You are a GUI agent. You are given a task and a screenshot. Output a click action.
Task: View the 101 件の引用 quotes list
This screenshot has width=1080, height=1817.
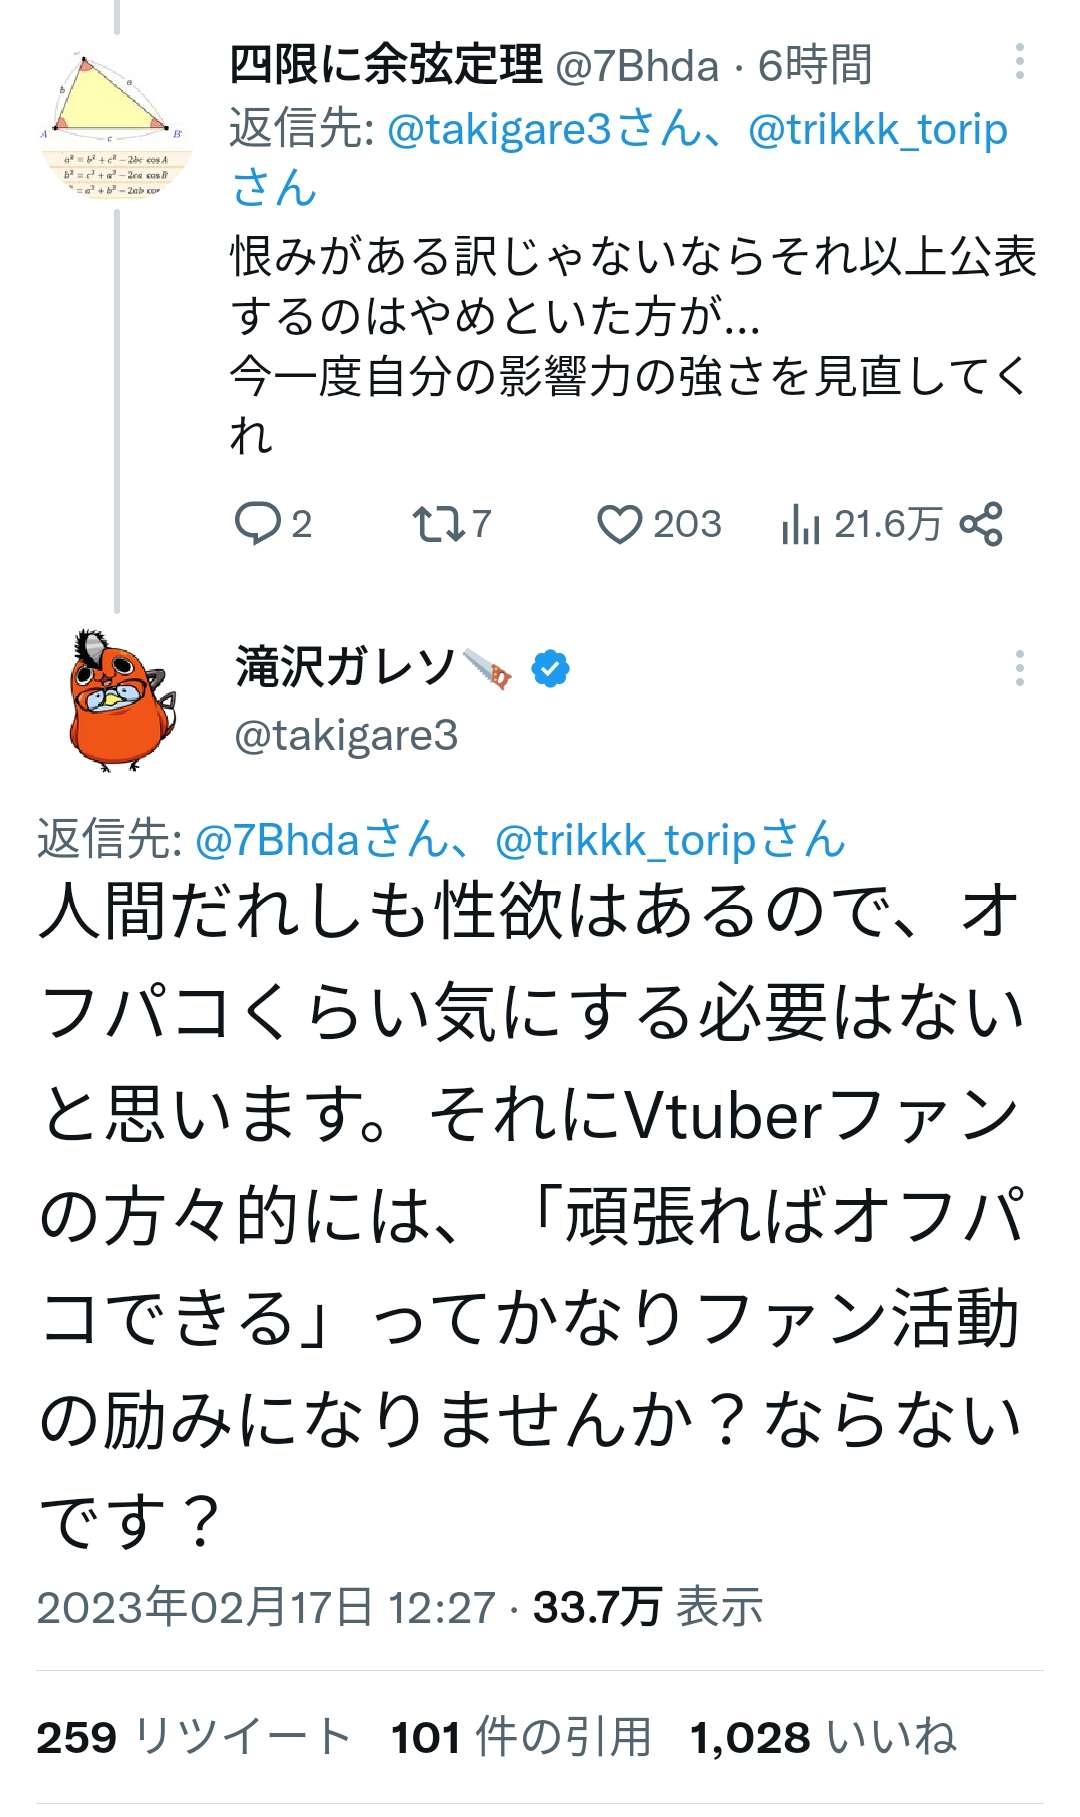(521, 1737)
